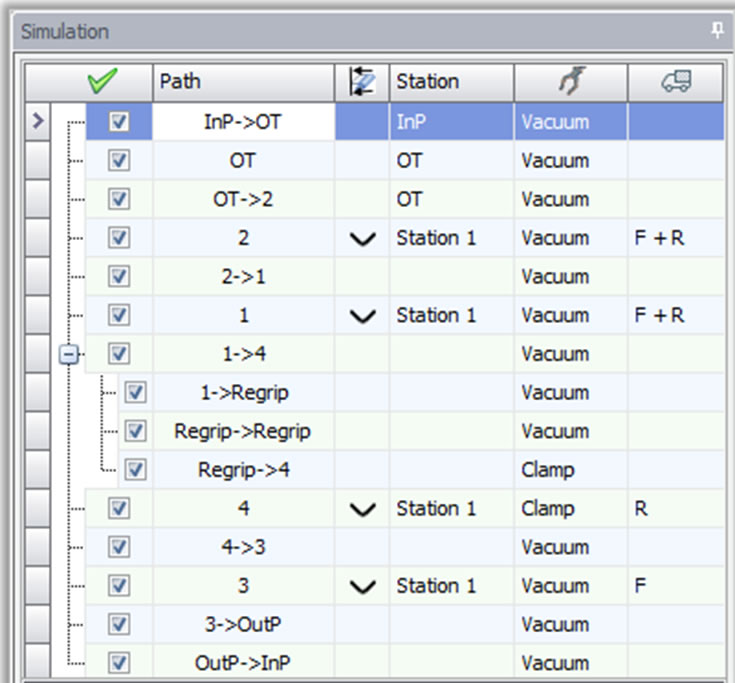Click the vehicle icon column header
This screenshot has height=683, width=735.
(677, 82)
